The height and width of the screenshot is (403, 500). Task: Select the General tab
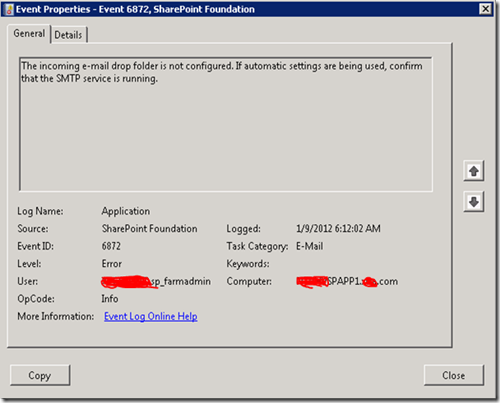[29, 34]
